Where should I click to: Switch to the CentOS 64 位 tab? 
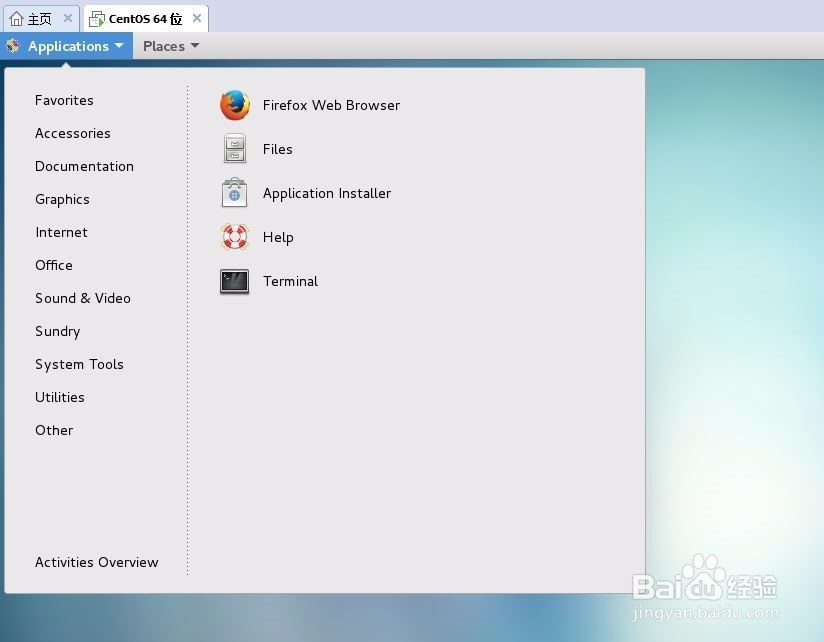[146, 19]
